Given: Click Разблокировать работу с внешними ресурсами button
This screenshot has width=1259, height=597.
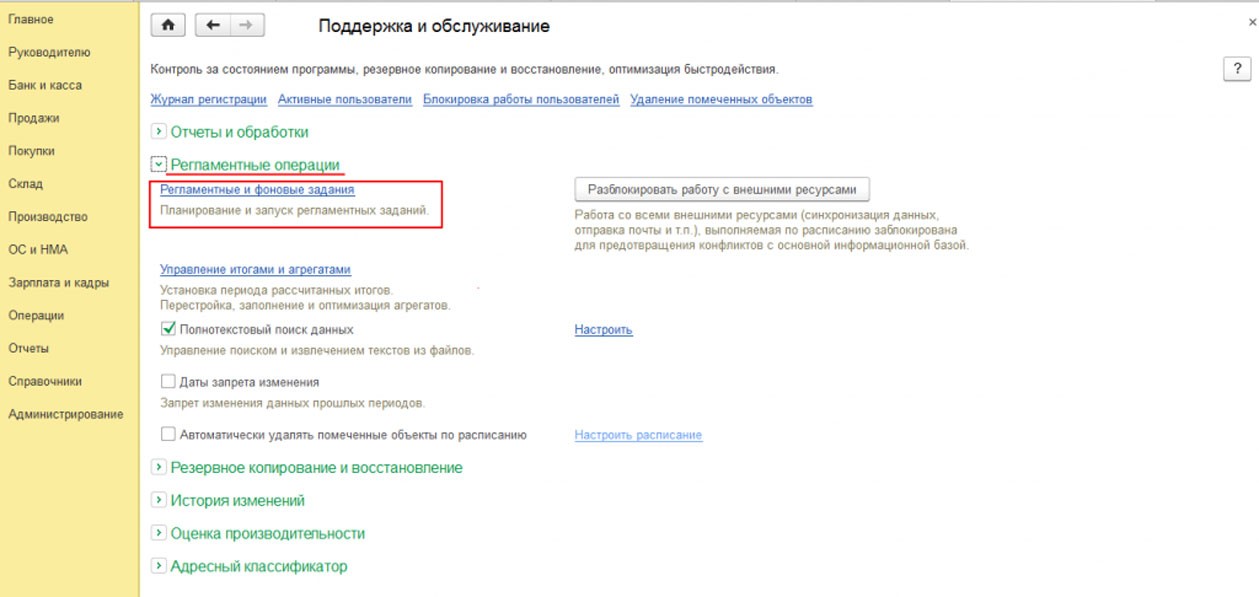Looking at the screenshot, I should pos(722,189).
